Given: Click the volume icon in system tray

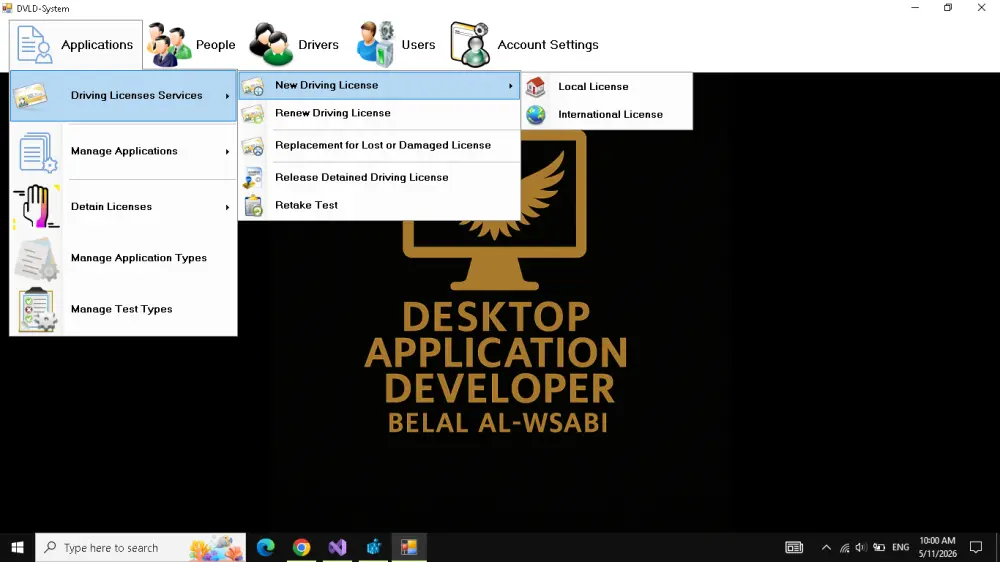Looking at the screenshot, I should [861, 547].
